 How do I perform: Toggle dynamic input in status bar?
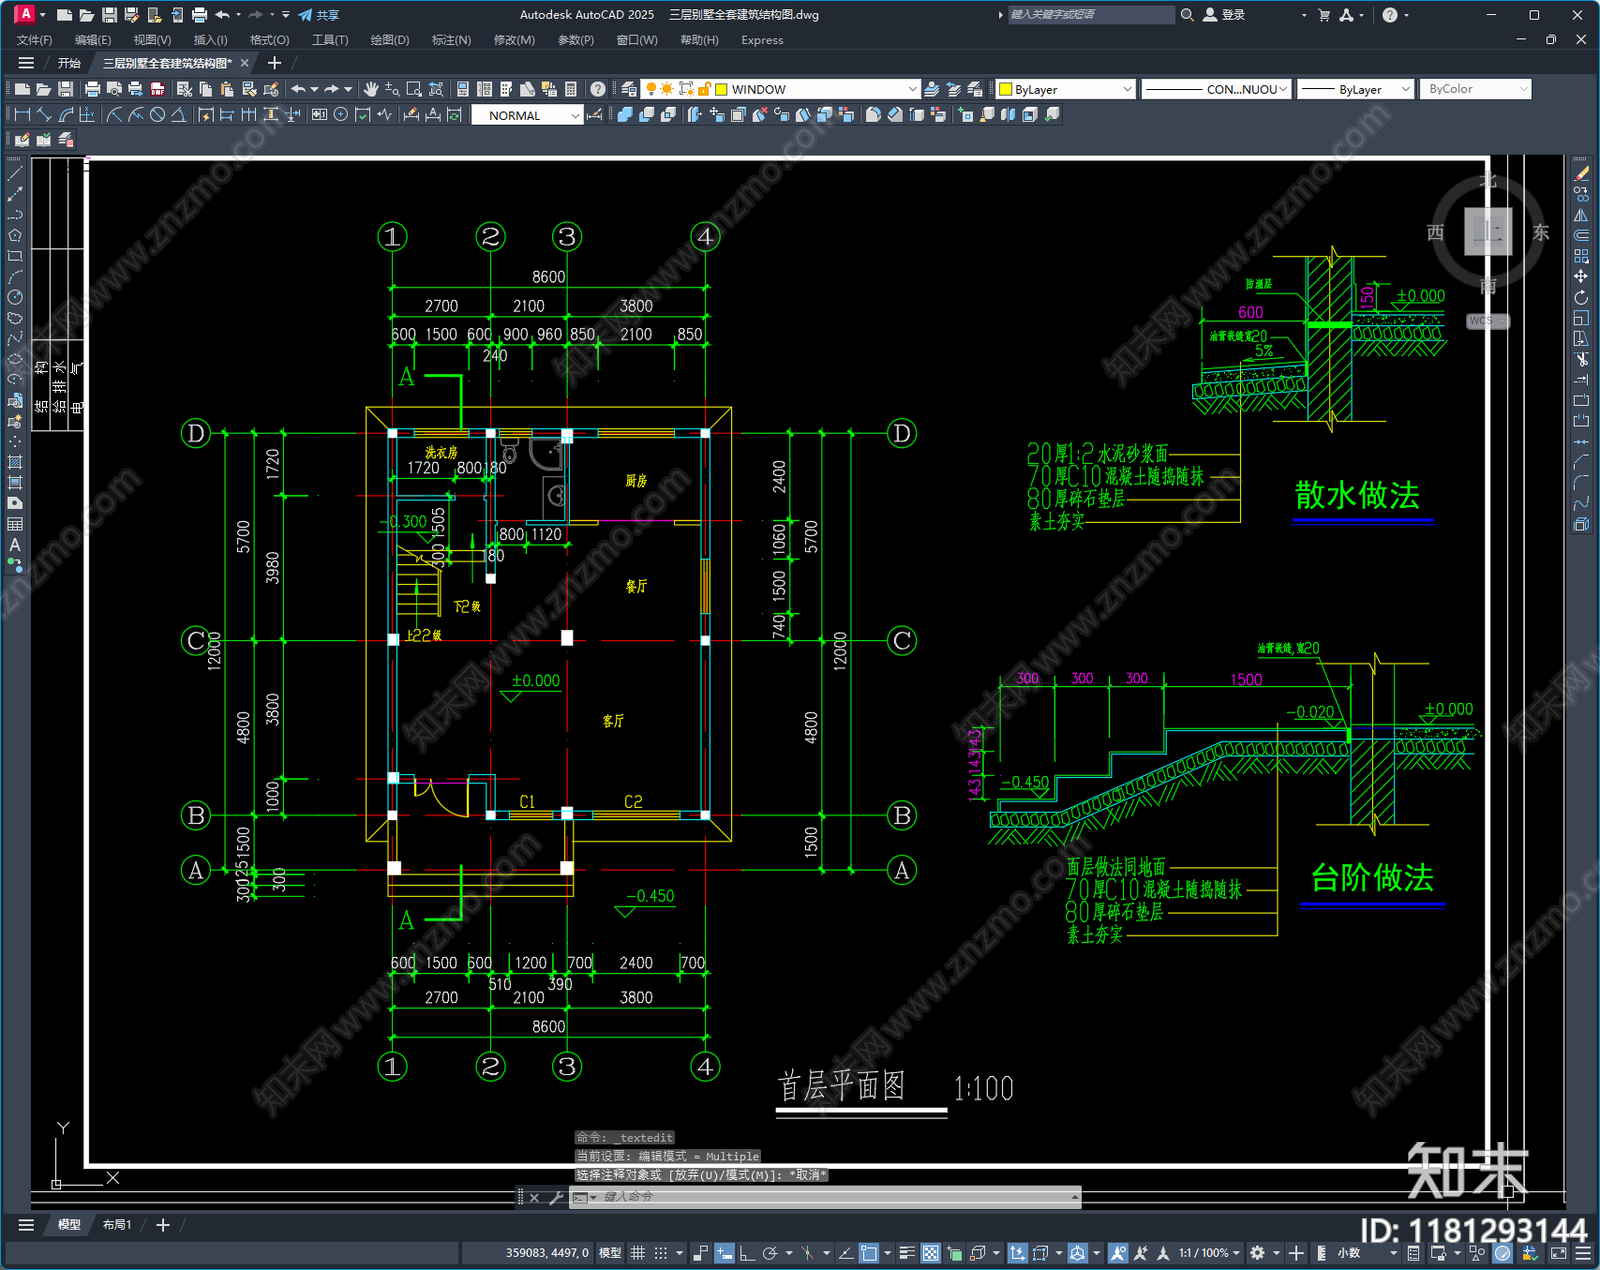(724, 1253)
